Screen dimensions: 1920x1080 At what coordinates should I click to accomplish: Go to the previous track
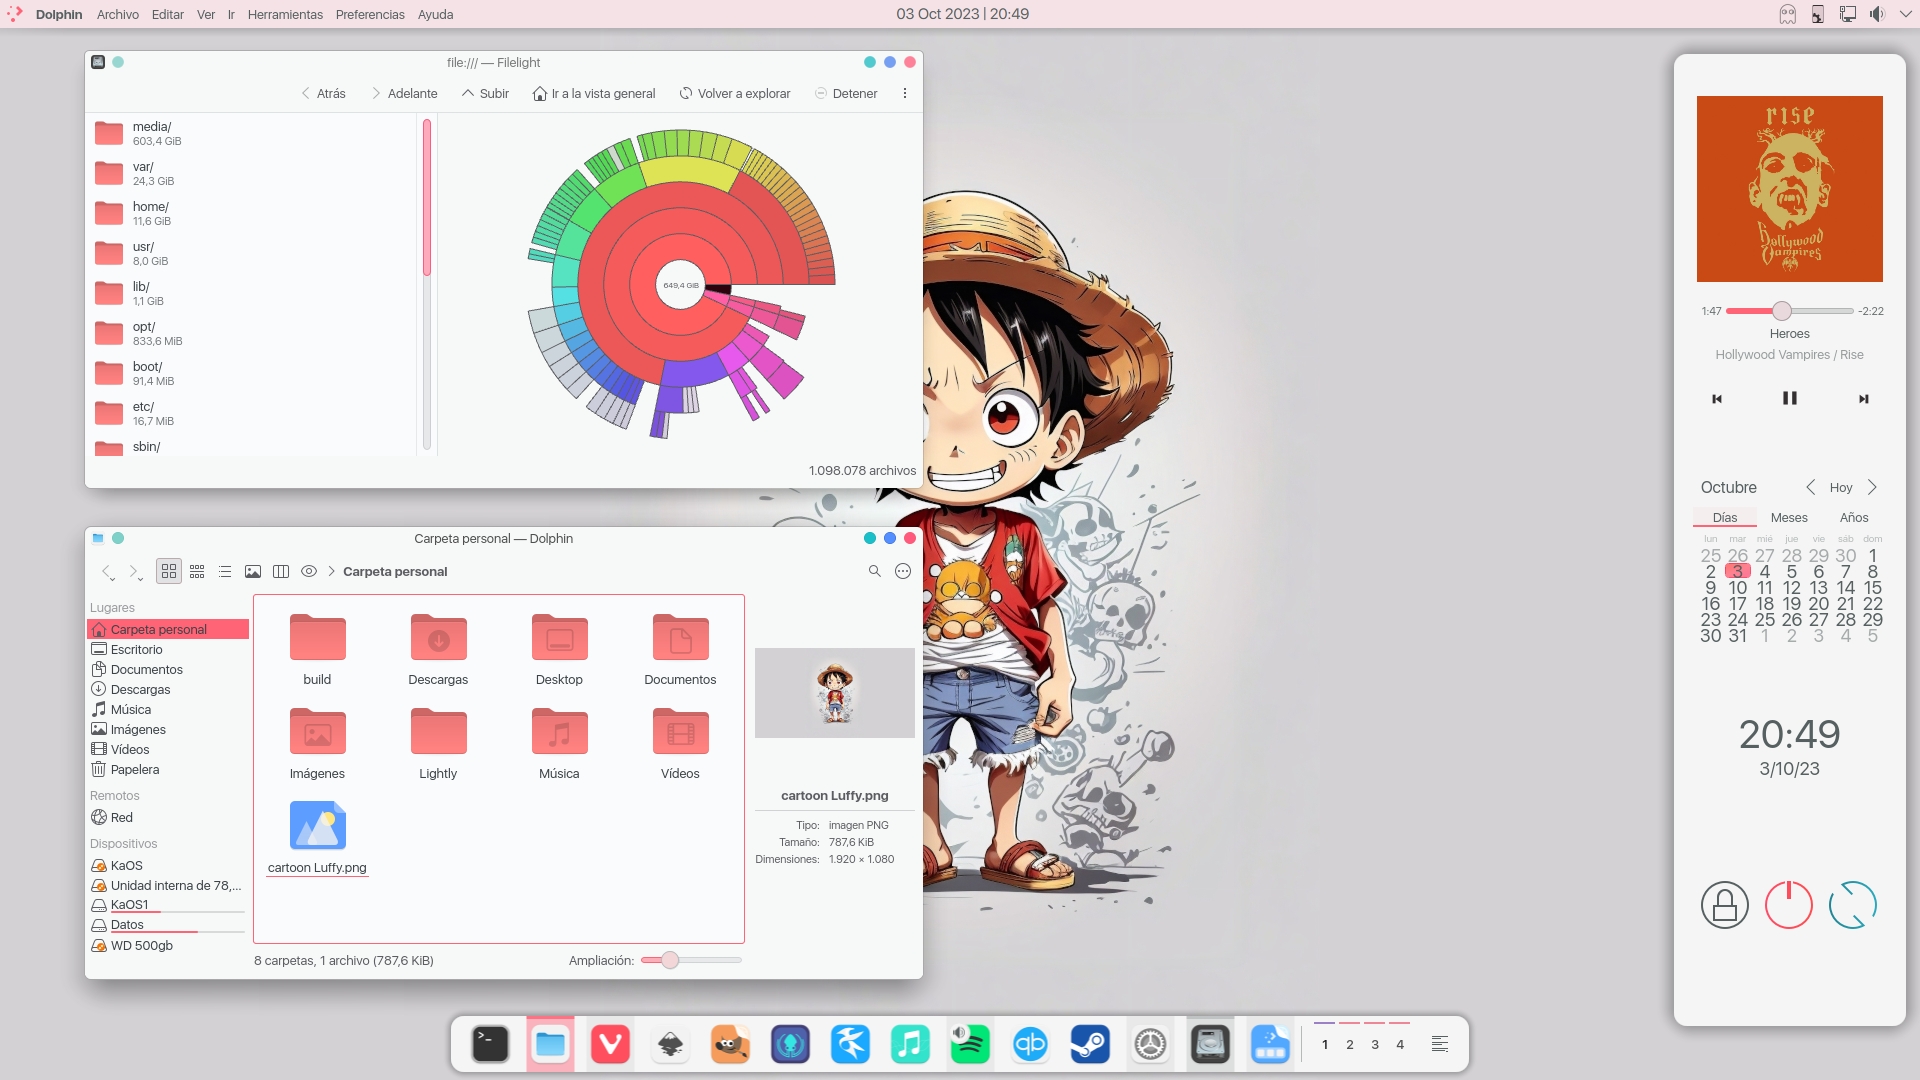1717,399
